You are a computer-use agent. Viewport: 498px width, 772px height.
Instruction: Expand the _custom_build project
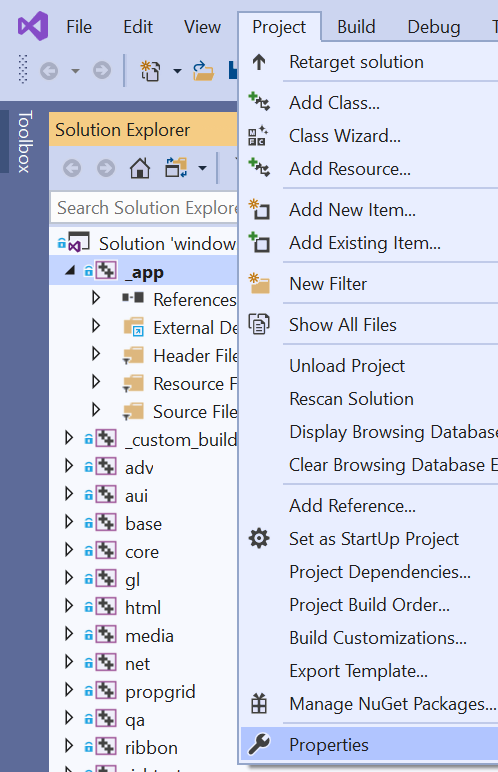click(x=69, y=438)
